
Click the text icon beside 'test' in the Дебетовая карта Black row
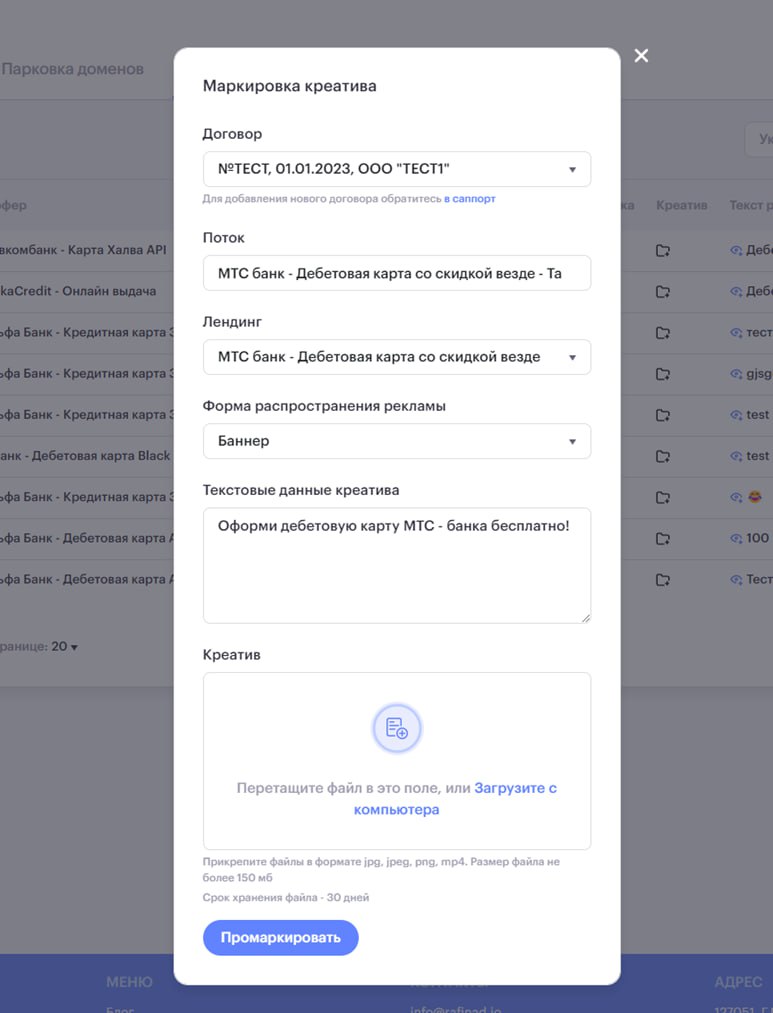[736, 457]
